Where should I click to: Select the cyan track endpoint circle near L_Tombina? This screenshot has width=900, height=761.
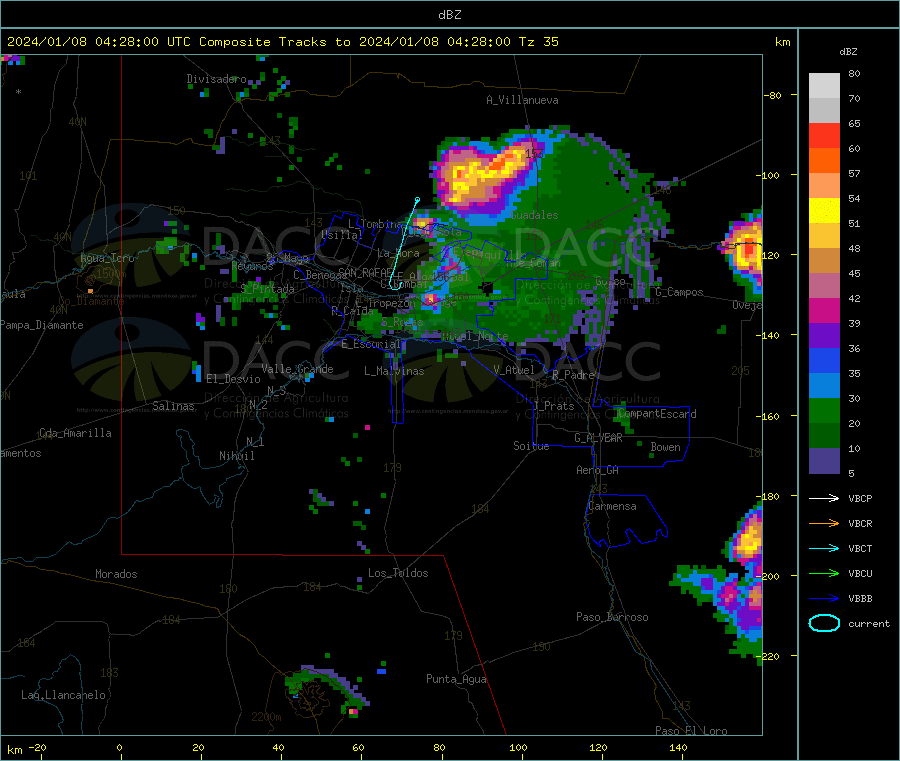point(417,200)
